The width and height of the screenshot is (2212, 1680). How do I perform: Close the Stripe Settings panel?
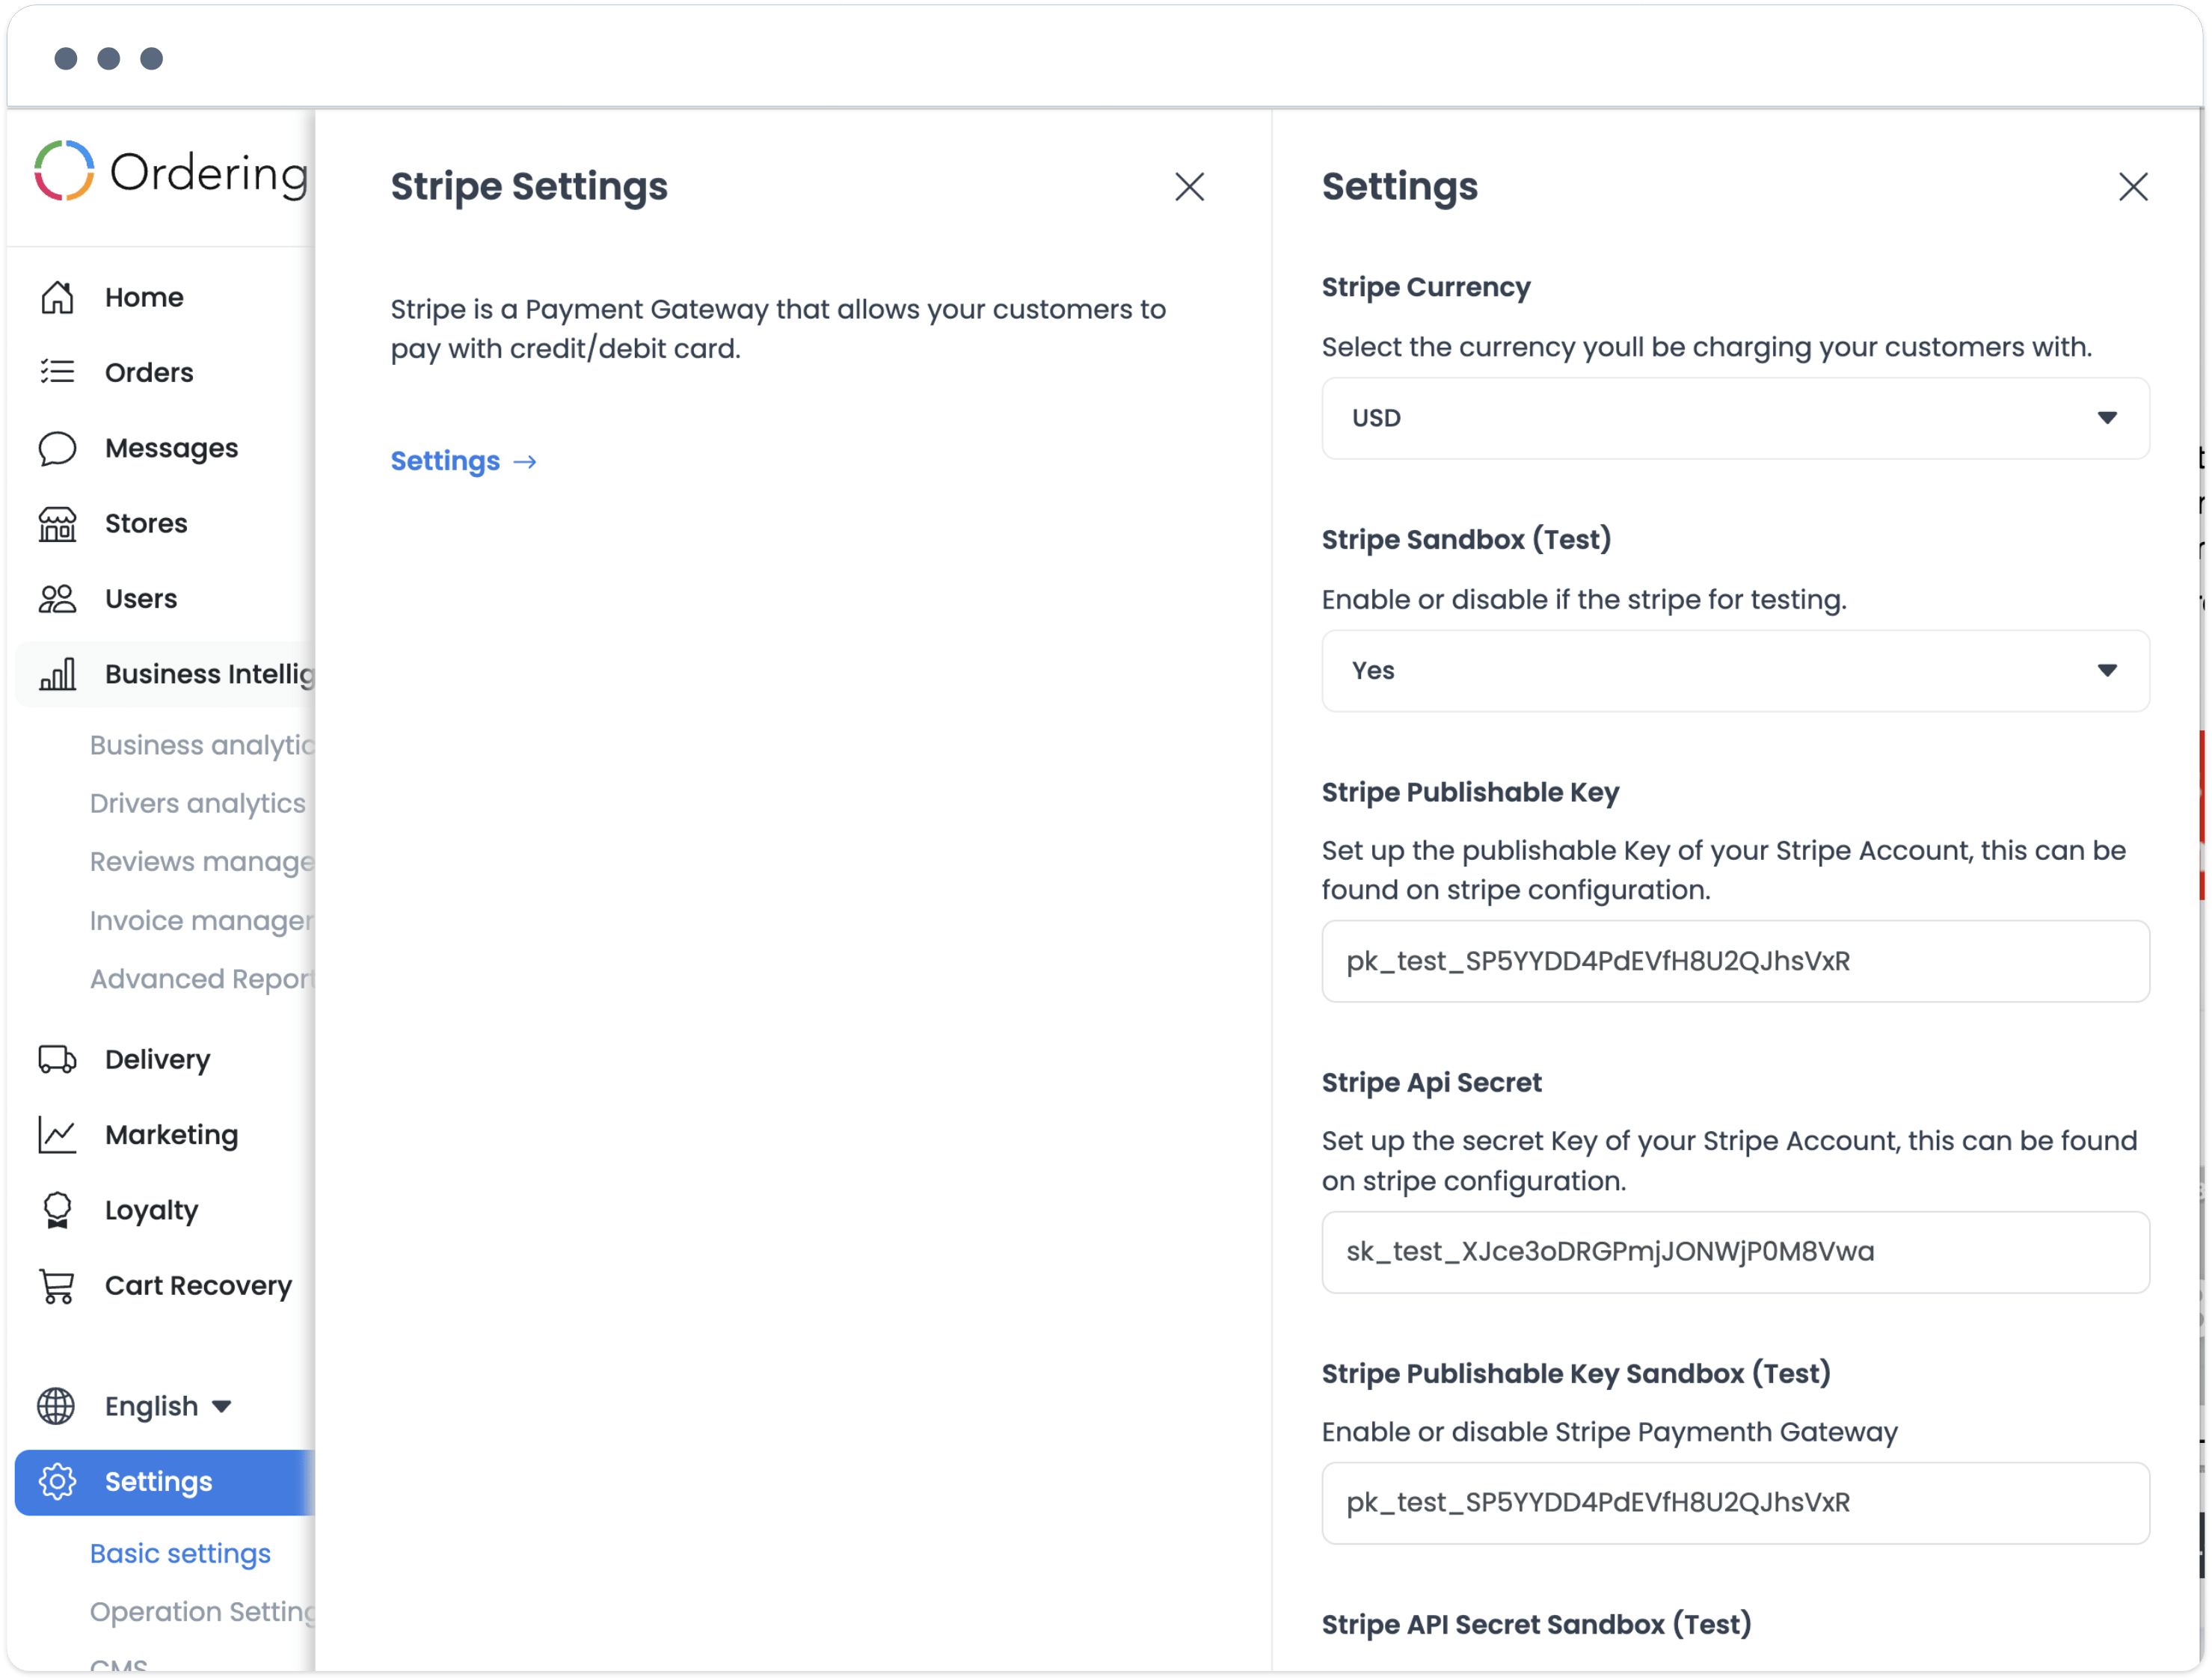[1189, 187]
